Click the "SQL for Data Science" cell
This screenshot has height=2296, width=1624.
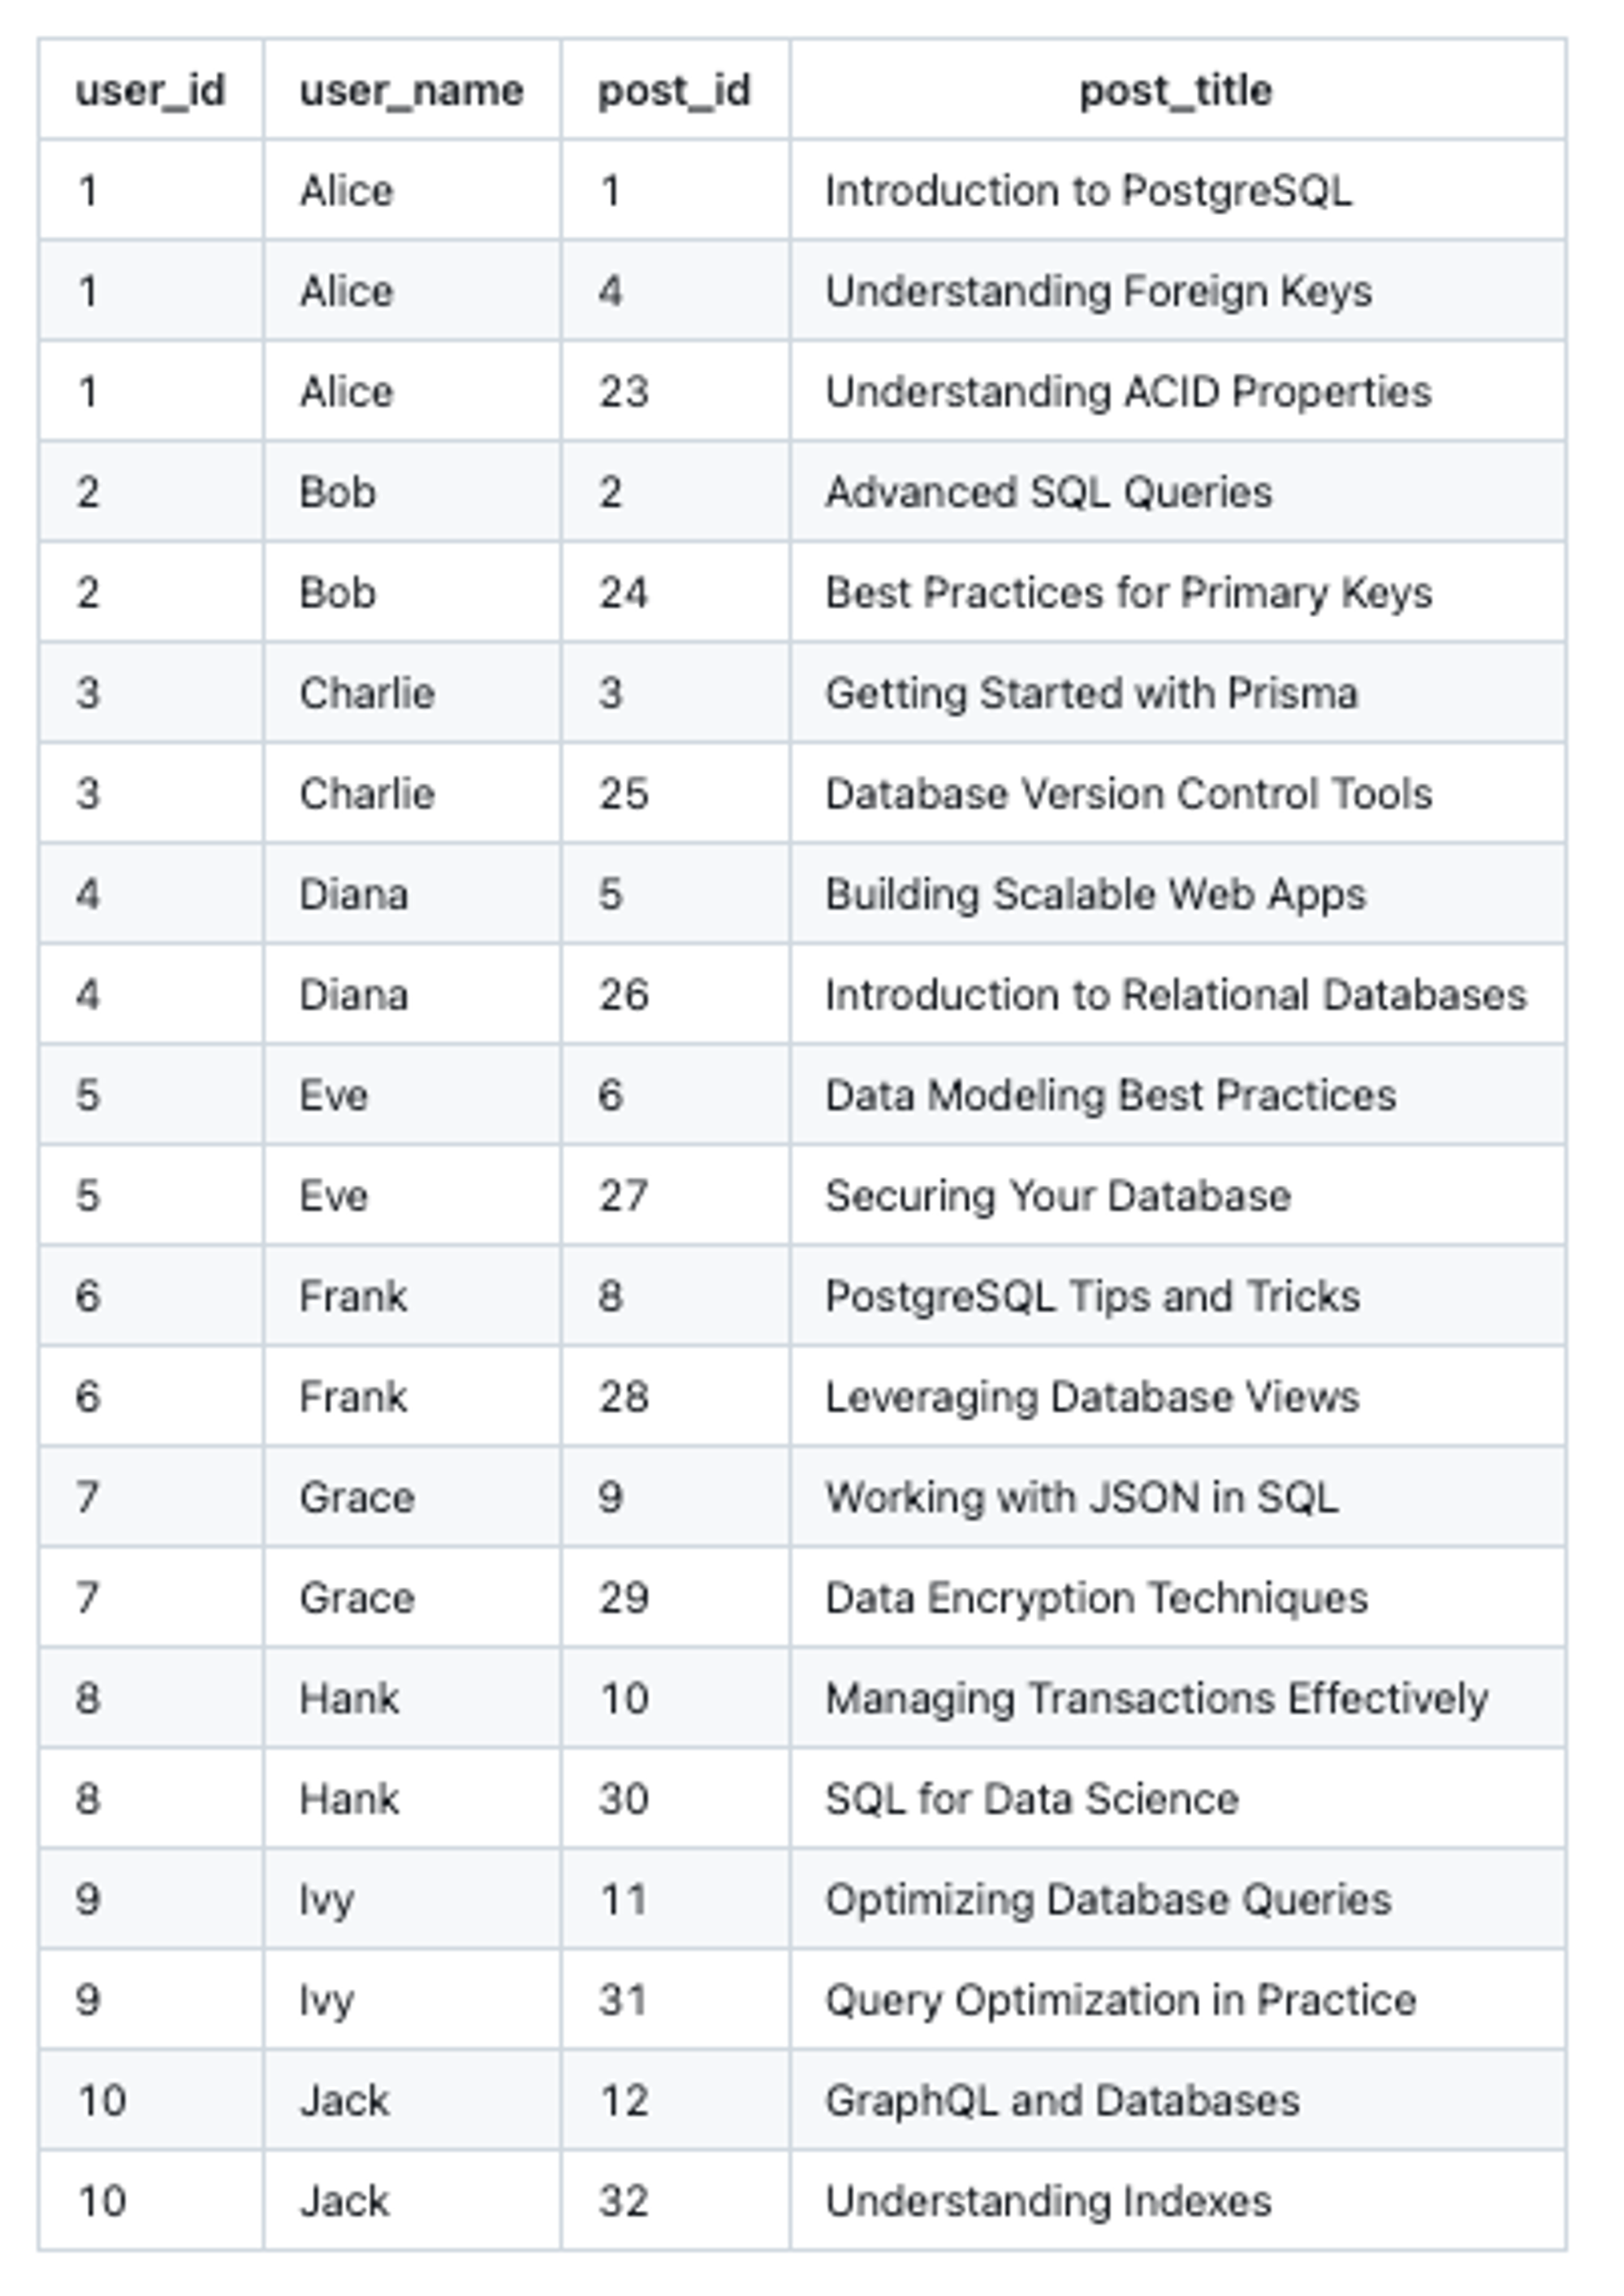click(1032, 1798)
